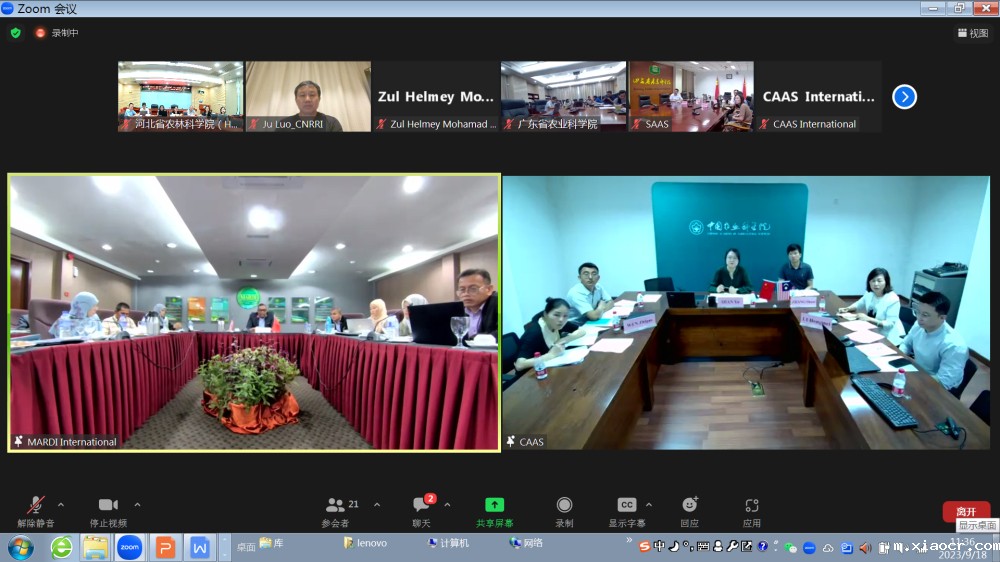Viewport: 1000px width, 562px height.
Task: Expand video options arrow beside 停止视频
Action: [137, 505]
